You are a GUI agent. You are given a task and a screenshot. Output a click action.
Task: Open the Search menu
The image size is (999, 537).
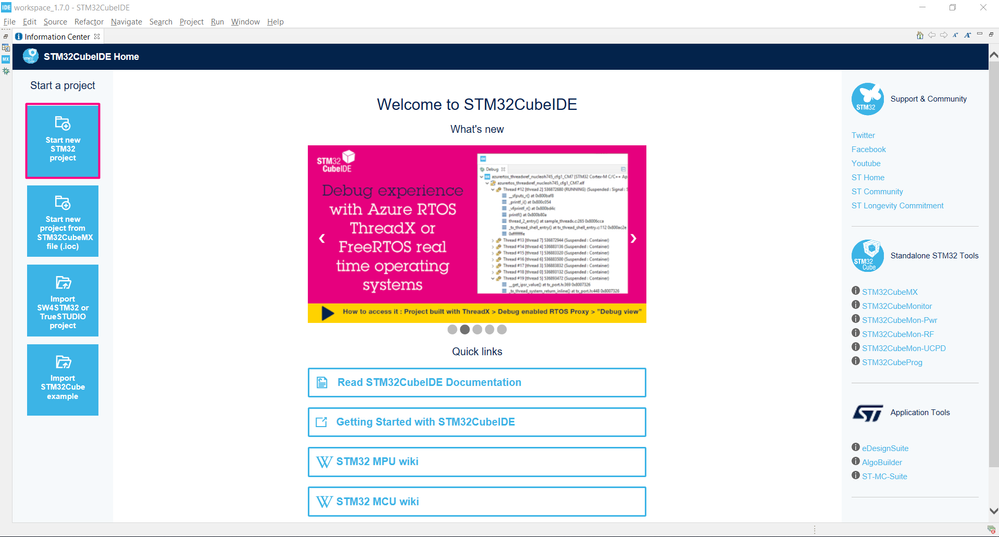click(161, 22)
